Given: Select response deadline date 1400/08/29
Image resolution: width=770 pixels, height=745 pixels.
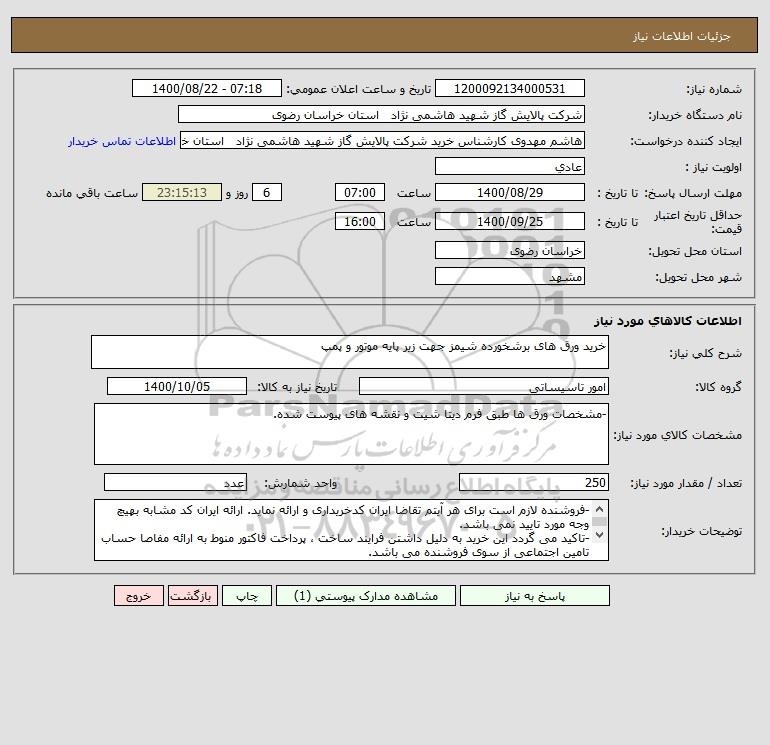Looking at the screenshot, I should (x=510, y=193).
